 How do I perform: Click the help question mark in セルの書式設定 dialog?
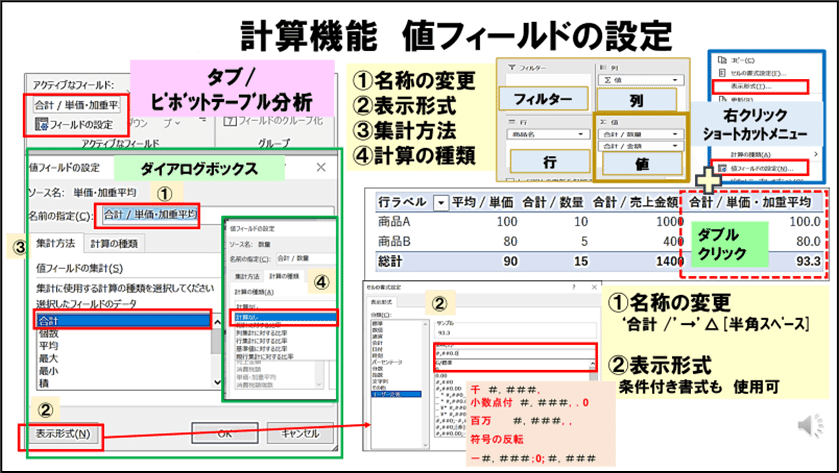pos(574,287)
